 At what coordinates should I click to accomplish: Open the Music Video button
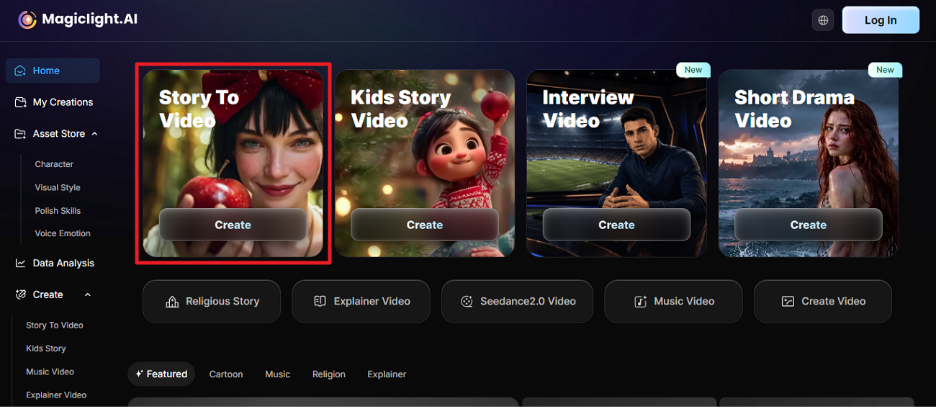673,301
